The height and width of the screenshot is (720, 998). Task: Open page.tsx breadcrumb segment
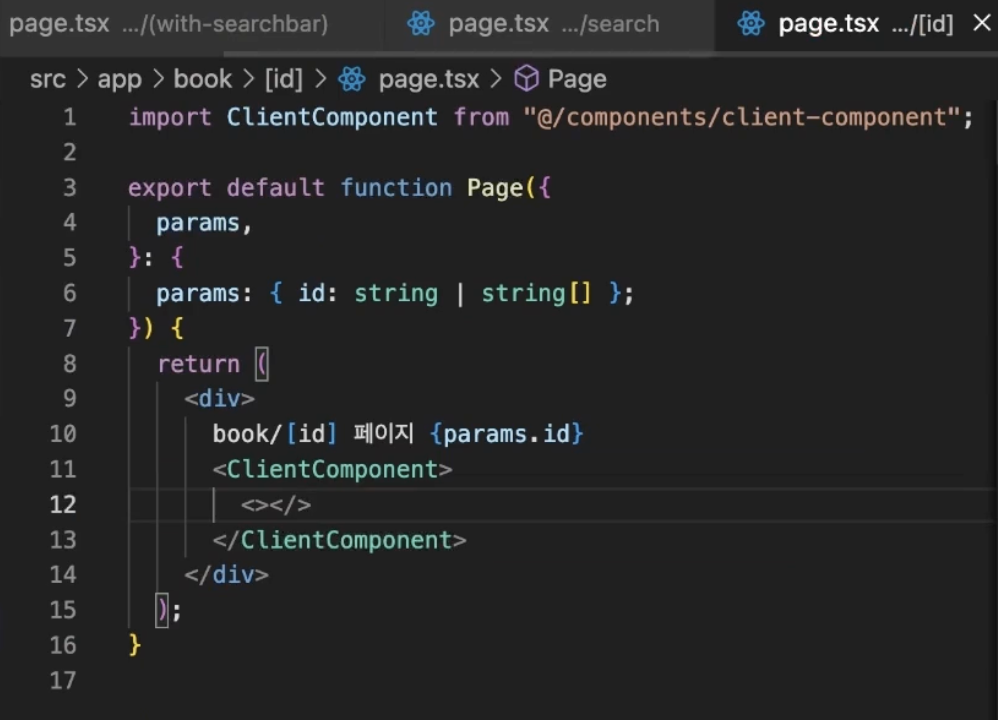tap(428, 80)
